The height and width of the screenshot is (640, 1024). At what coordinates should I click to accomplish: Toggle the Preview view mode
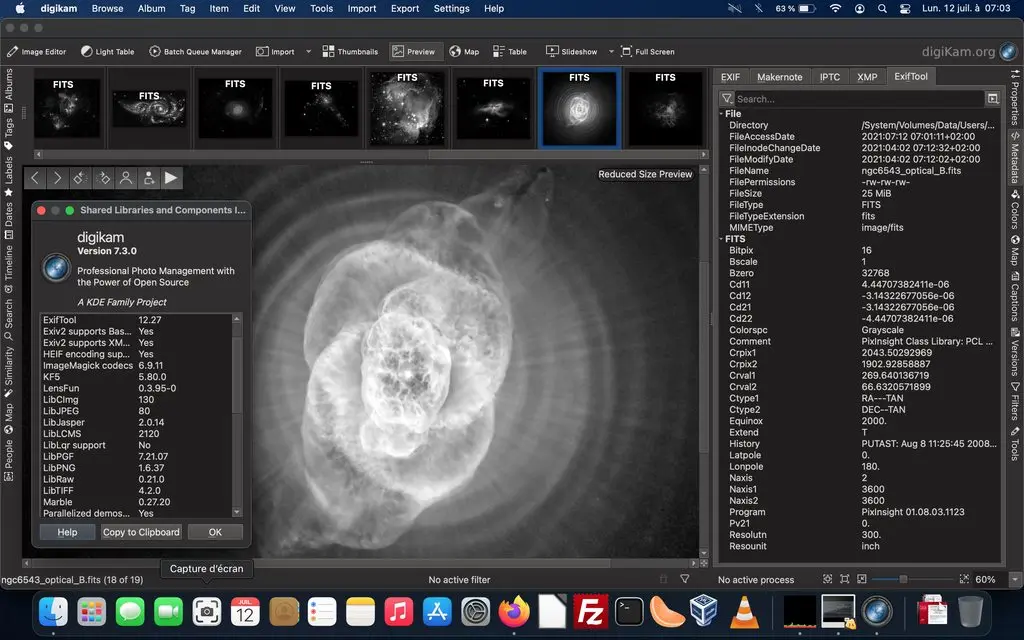point(414,52)
